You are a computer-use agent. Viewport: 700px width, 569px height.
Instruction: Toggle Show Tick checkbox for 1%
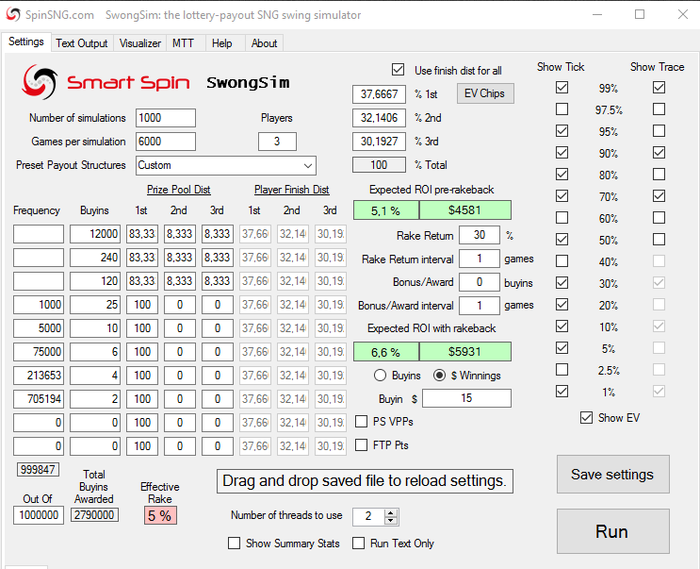click(x=562, y=391)
